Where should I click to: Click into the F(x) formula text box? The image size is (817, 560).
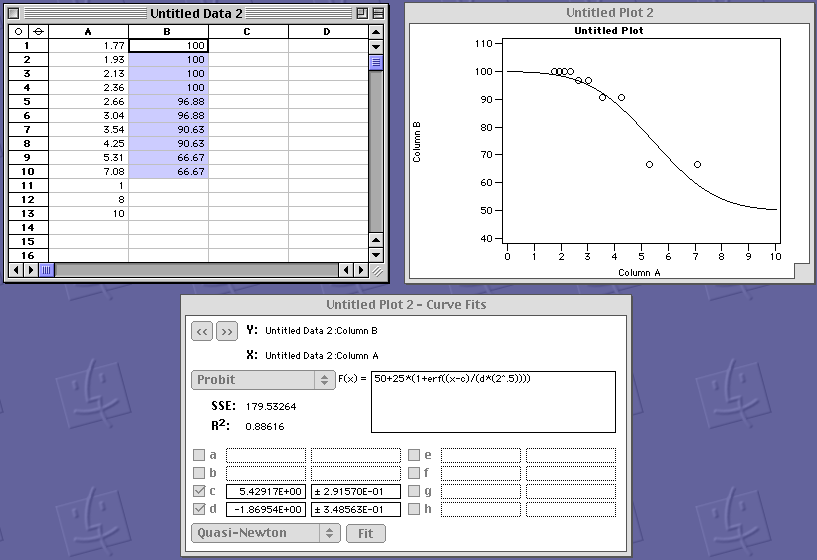(492, 402)
